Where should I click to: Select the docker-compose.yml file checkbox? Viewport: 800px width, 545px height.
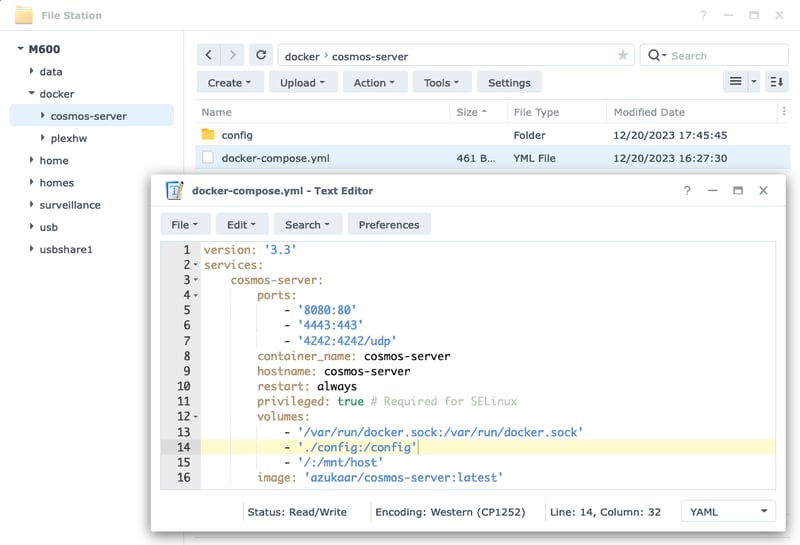208,158
